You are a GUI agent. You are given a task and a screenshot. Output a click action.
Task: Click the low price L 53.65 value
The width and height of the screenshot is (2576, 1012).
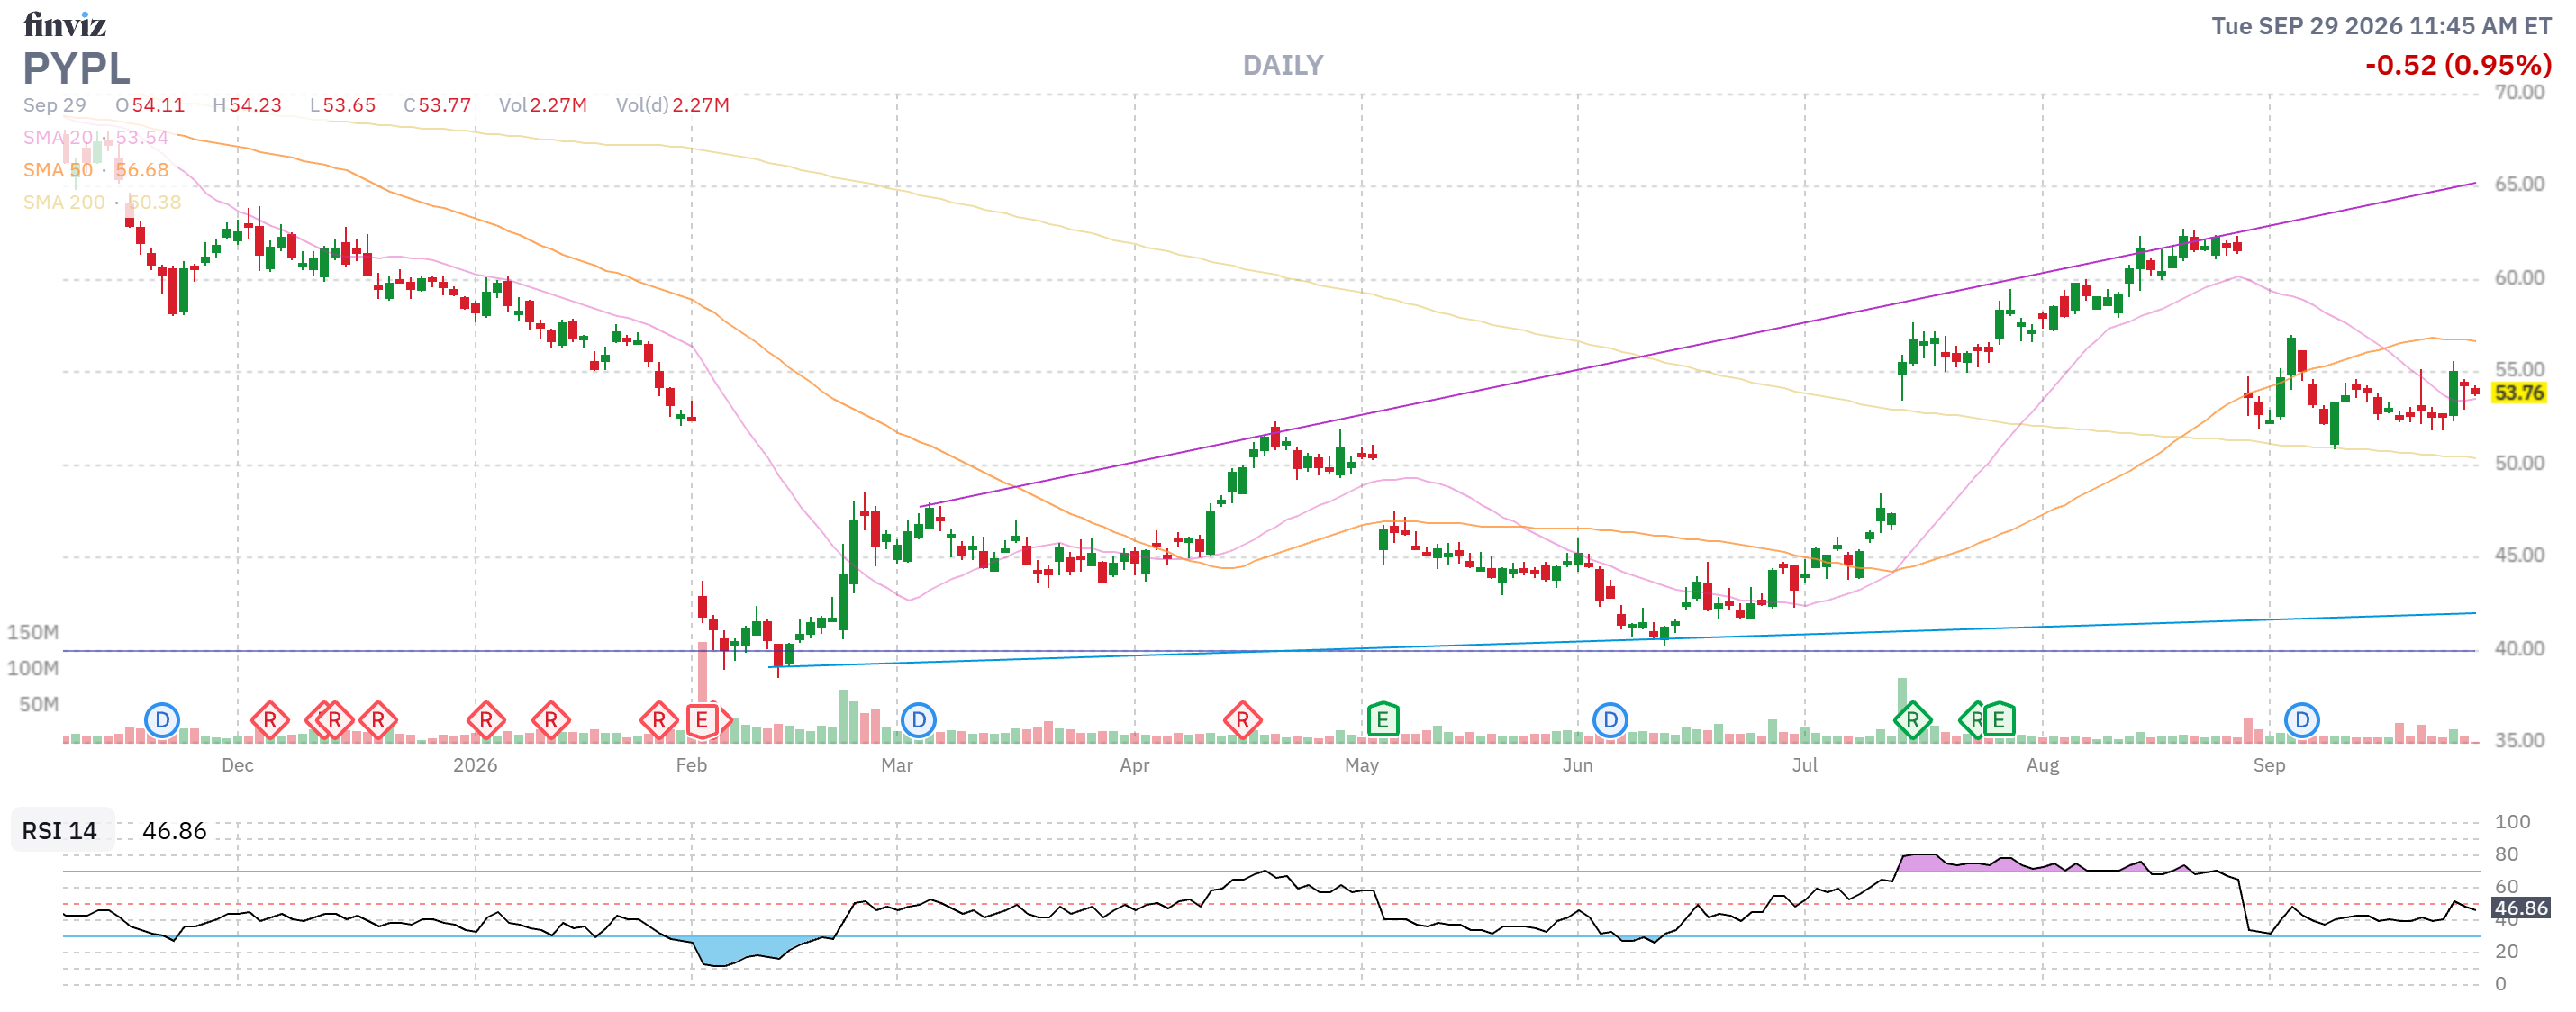[343, 105]
